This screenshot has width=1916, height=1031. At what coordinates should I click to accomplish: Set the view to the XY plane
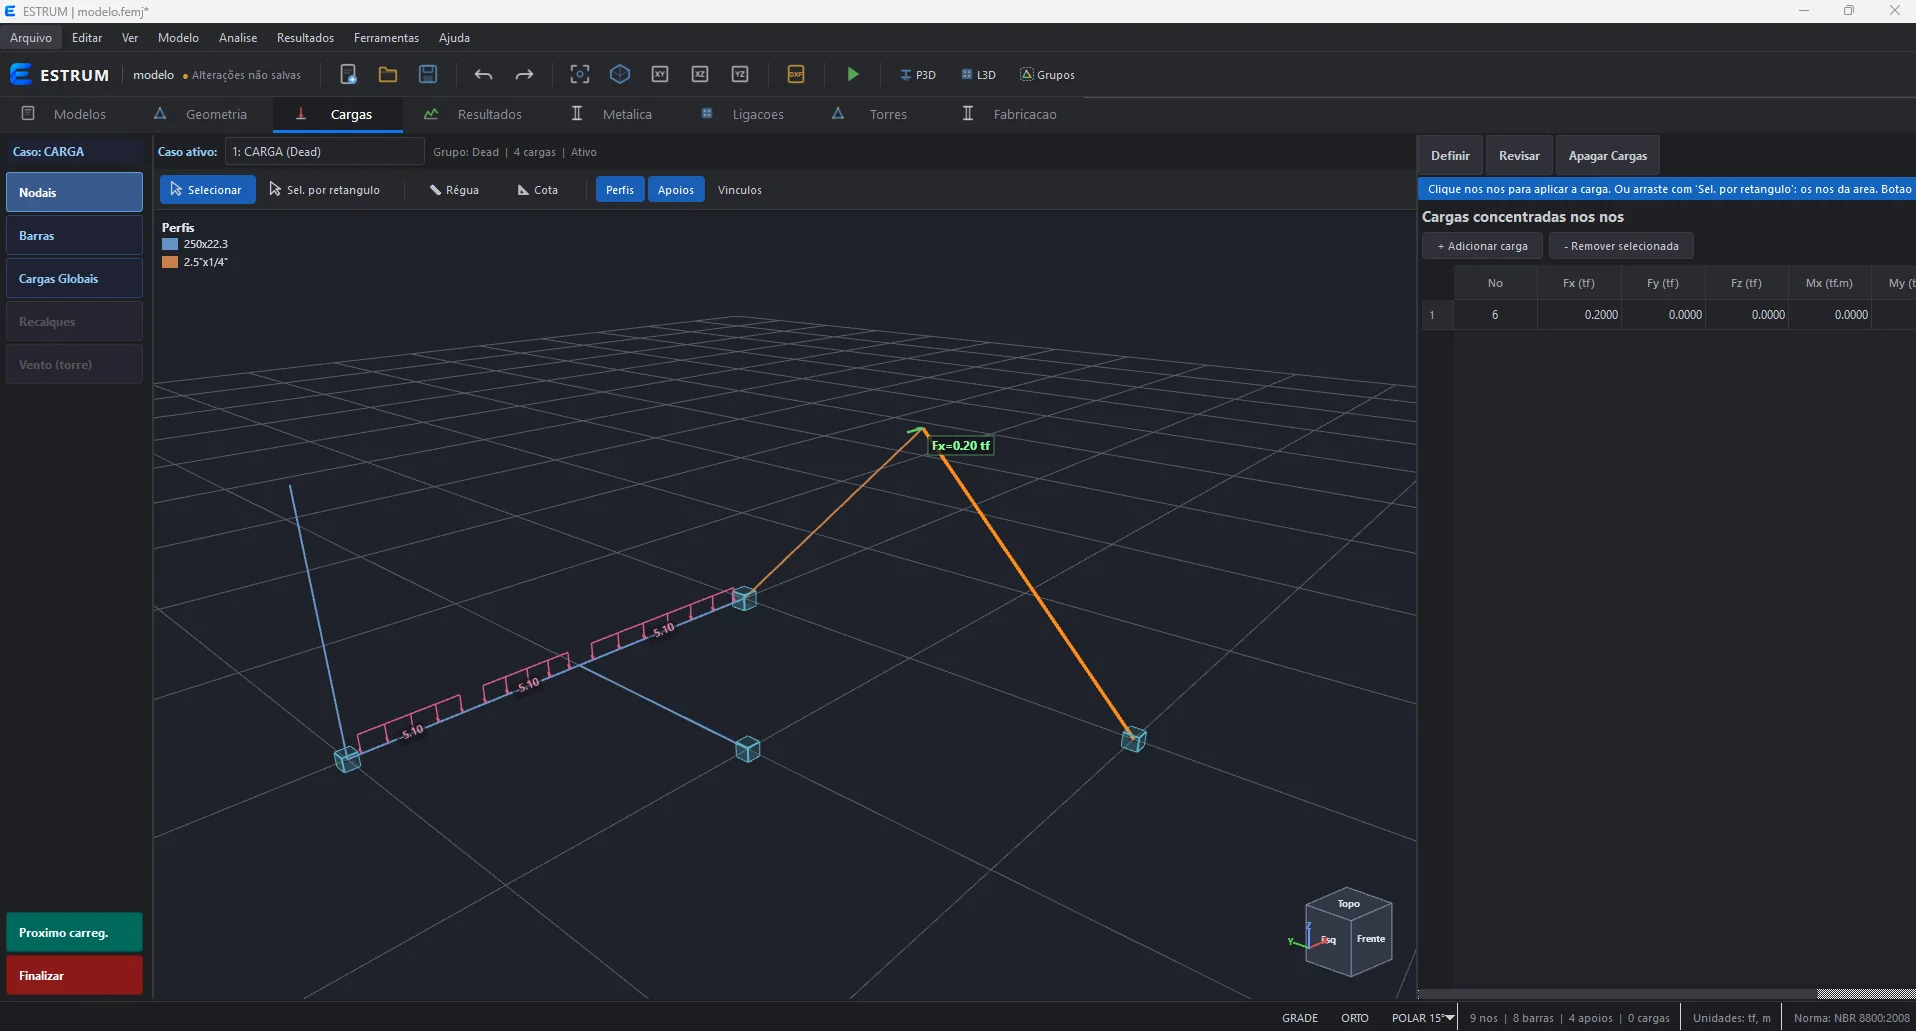[660, 74]
